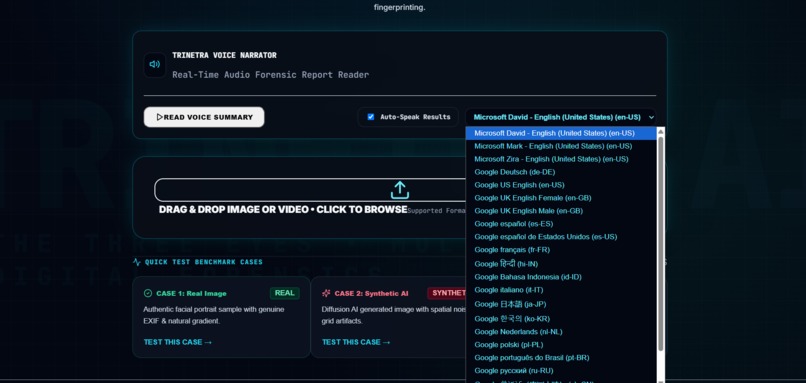Click the SYNTHETIC badge on Case 2
Viewport: 806px width, 383px height.
(x=447, y=293)
